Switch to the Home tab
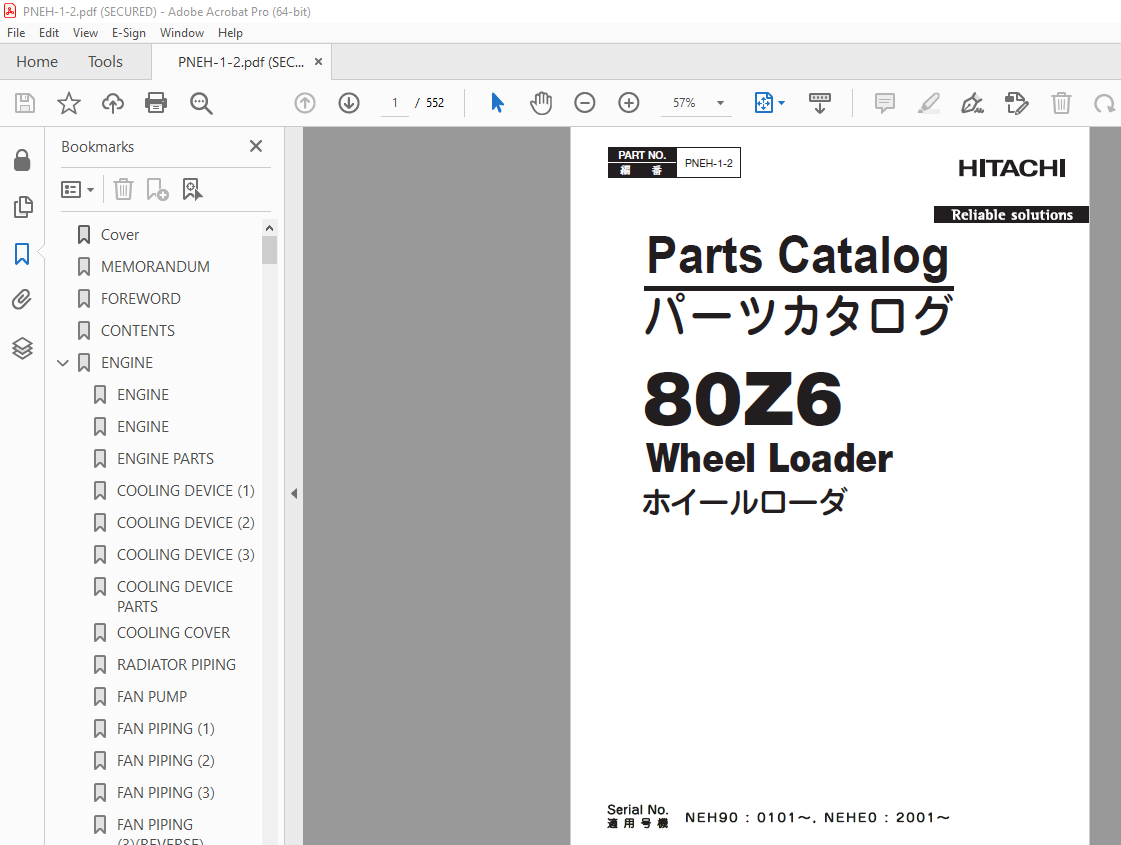 (37, 62)
